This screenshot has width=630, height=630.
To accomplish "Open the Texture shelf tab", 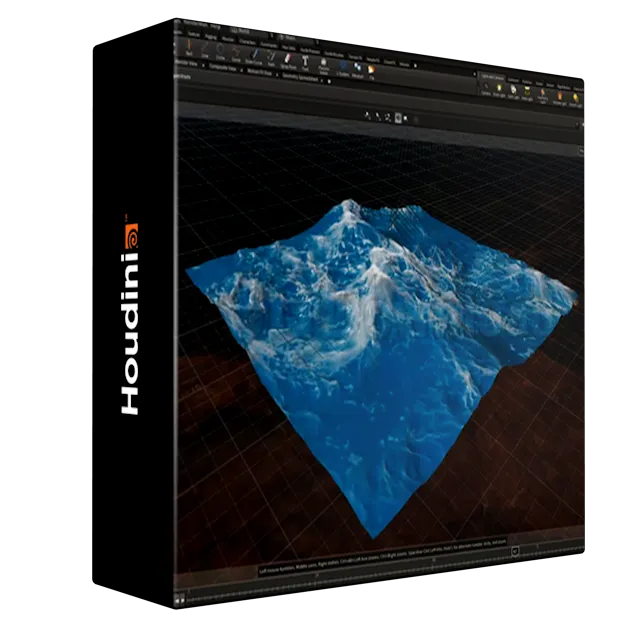I will pos(194,34).
